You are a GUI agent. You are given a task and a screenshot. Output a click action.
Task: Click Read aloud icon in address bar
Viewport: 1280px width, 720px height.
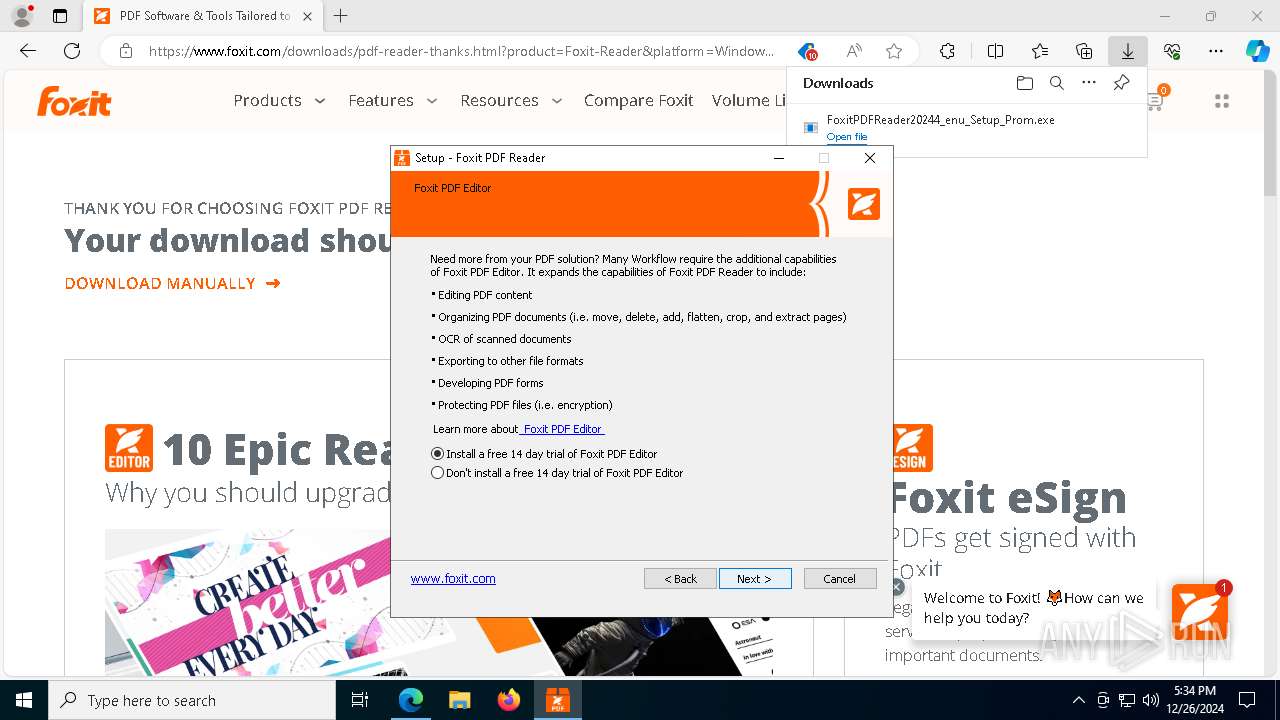pos(854,51)
